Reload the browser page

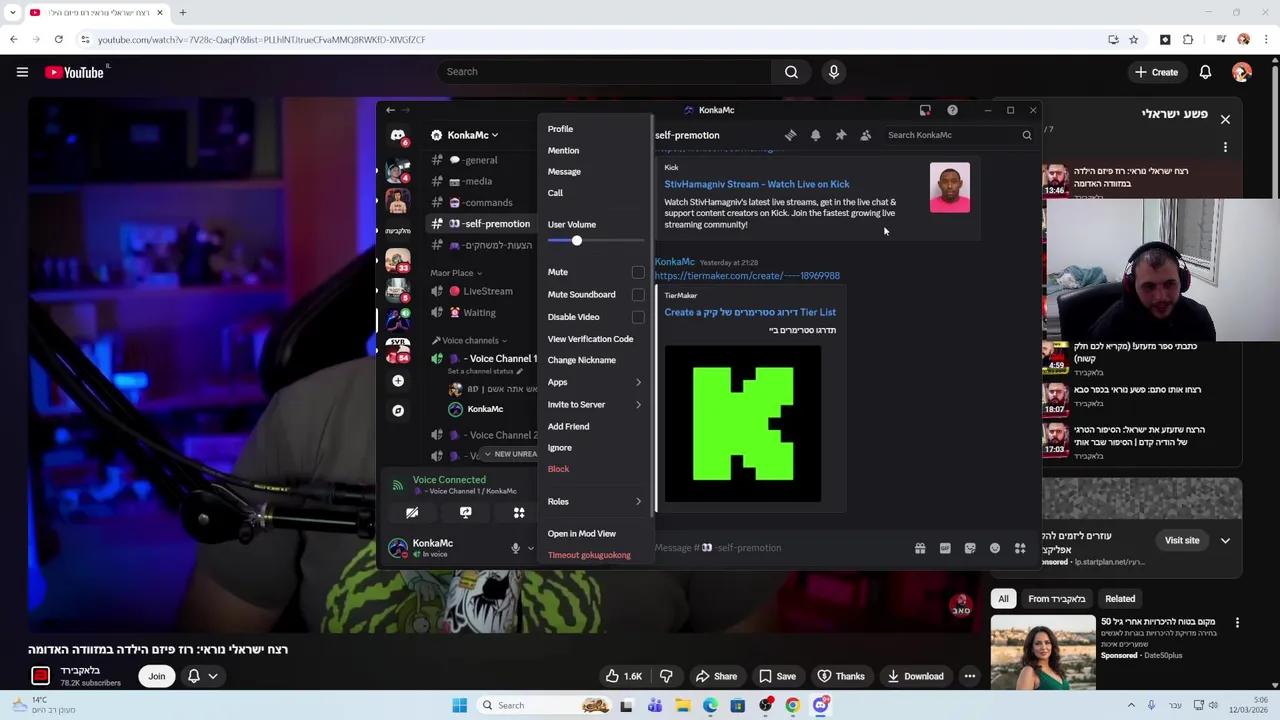point(59,39)
